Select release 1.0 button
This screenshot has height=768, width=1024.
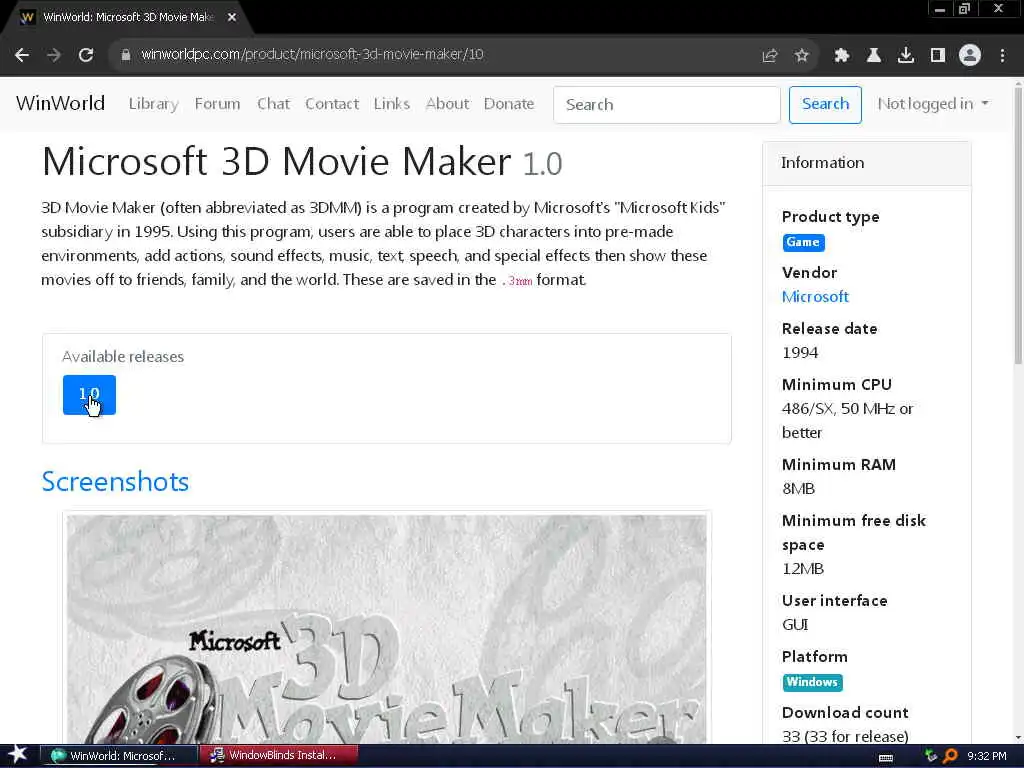pos(89,394)
